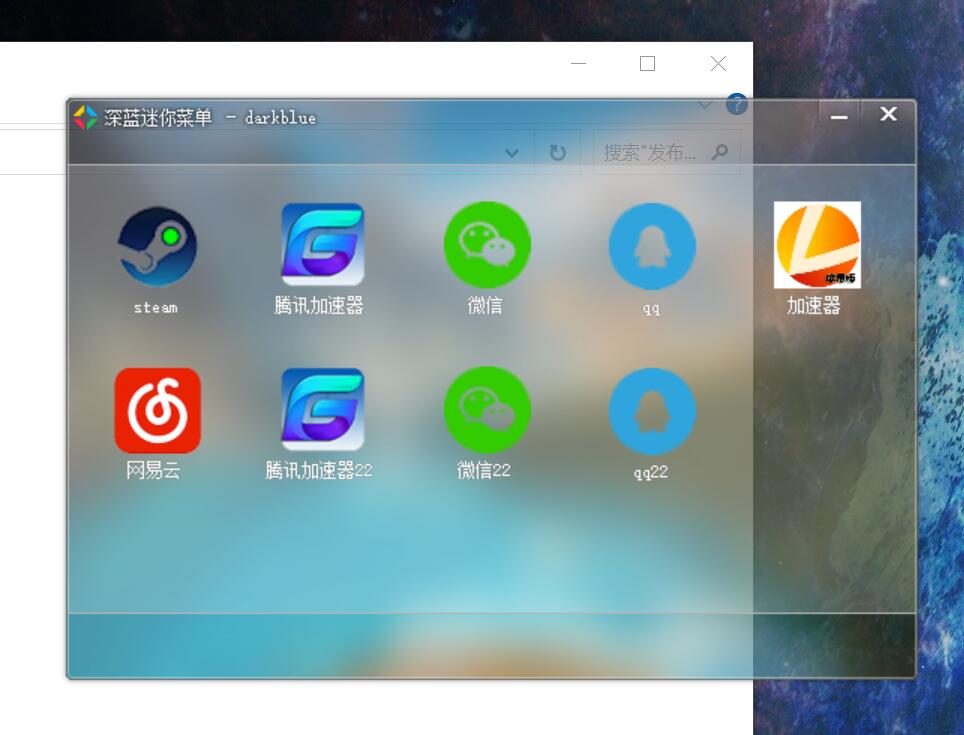964x735 pixels.
Task: Click the 微信22 label text
Action: 484,471
